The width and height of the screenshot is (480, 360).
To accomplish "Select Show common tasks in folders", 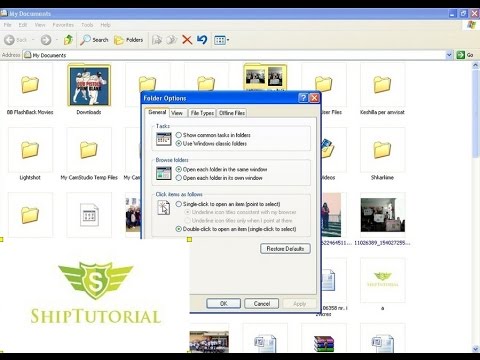I will coord(213,135).
